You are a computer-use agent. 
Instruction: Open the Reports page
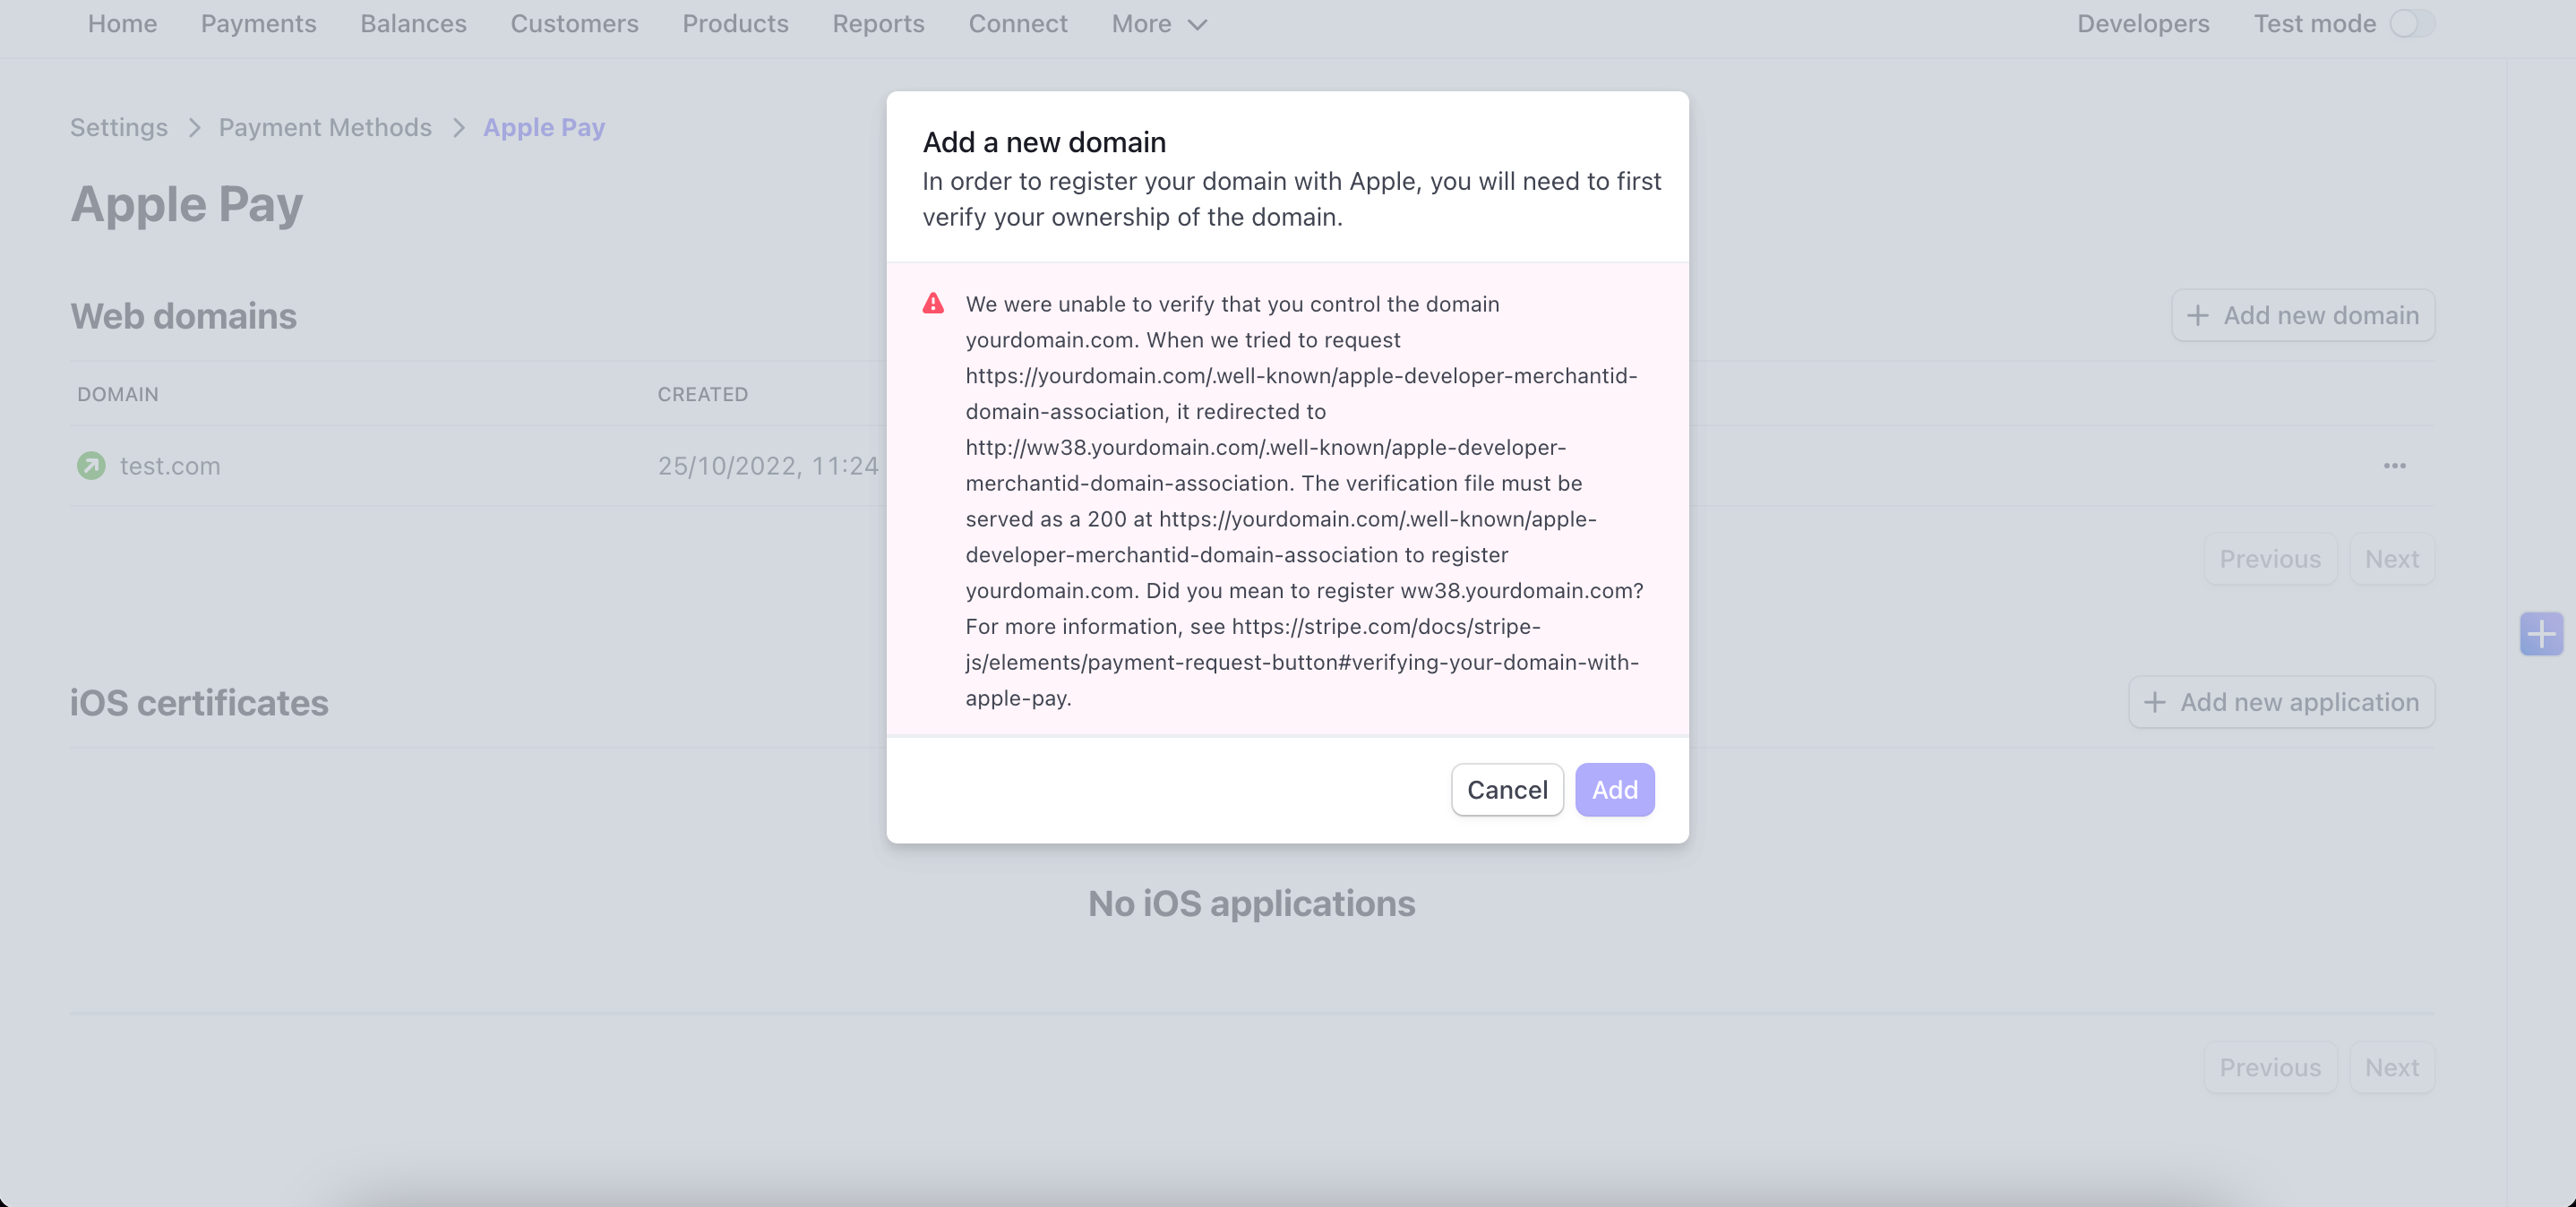tap(878, 23)
